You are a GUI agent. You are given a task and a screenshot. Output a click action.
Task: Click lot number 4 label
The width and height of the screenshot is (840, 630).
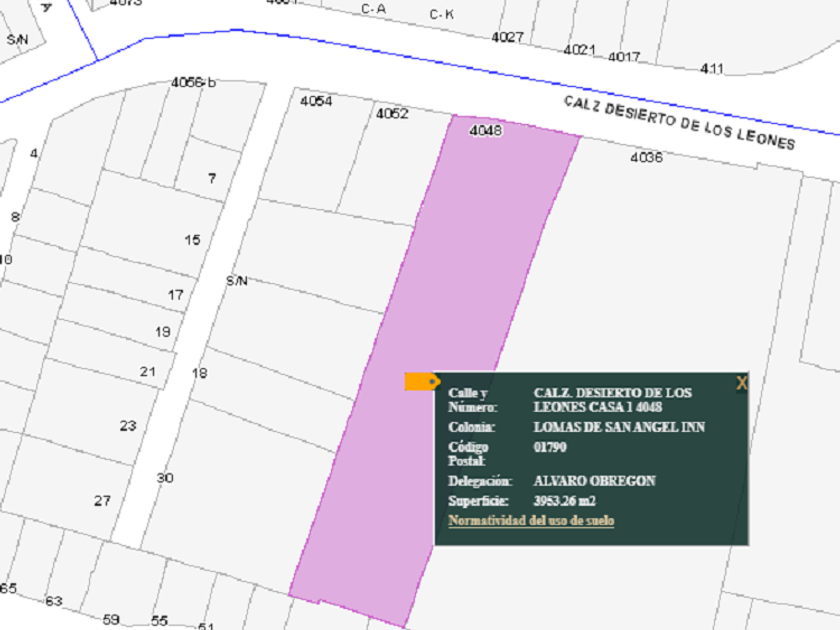(x=34, y=154)
